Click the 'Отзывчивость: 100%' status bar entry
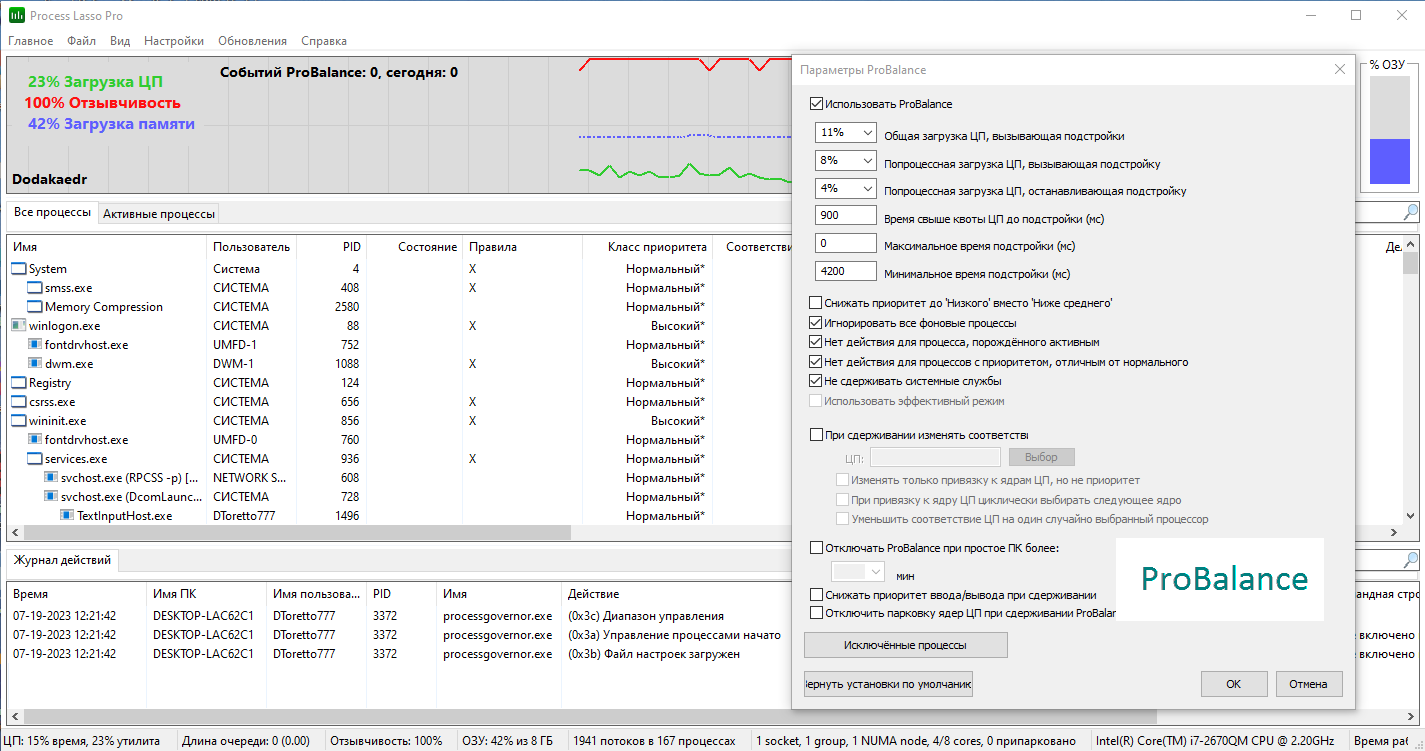Screen dimensions: 1425x751 click(386, 741)
